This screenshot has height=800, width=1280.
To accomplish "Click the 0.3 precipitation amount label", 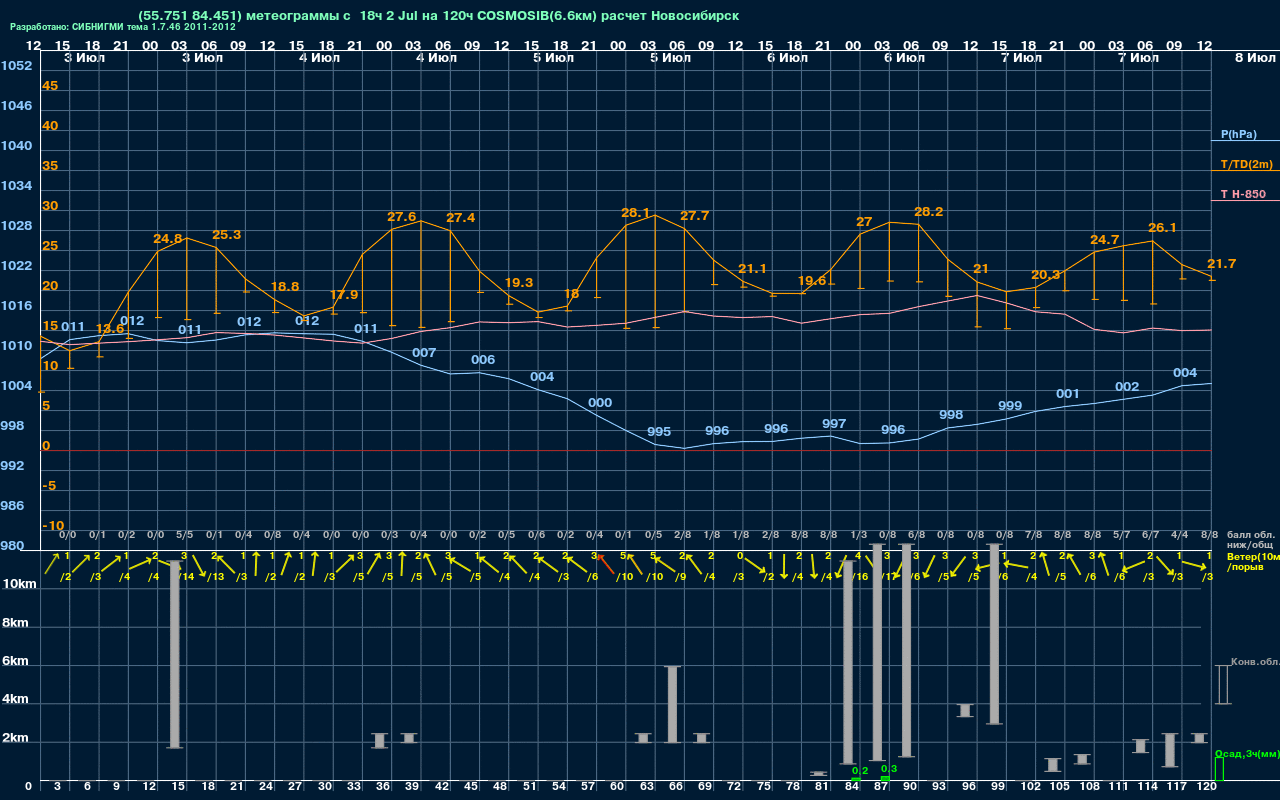I will (x=889, y=768).
